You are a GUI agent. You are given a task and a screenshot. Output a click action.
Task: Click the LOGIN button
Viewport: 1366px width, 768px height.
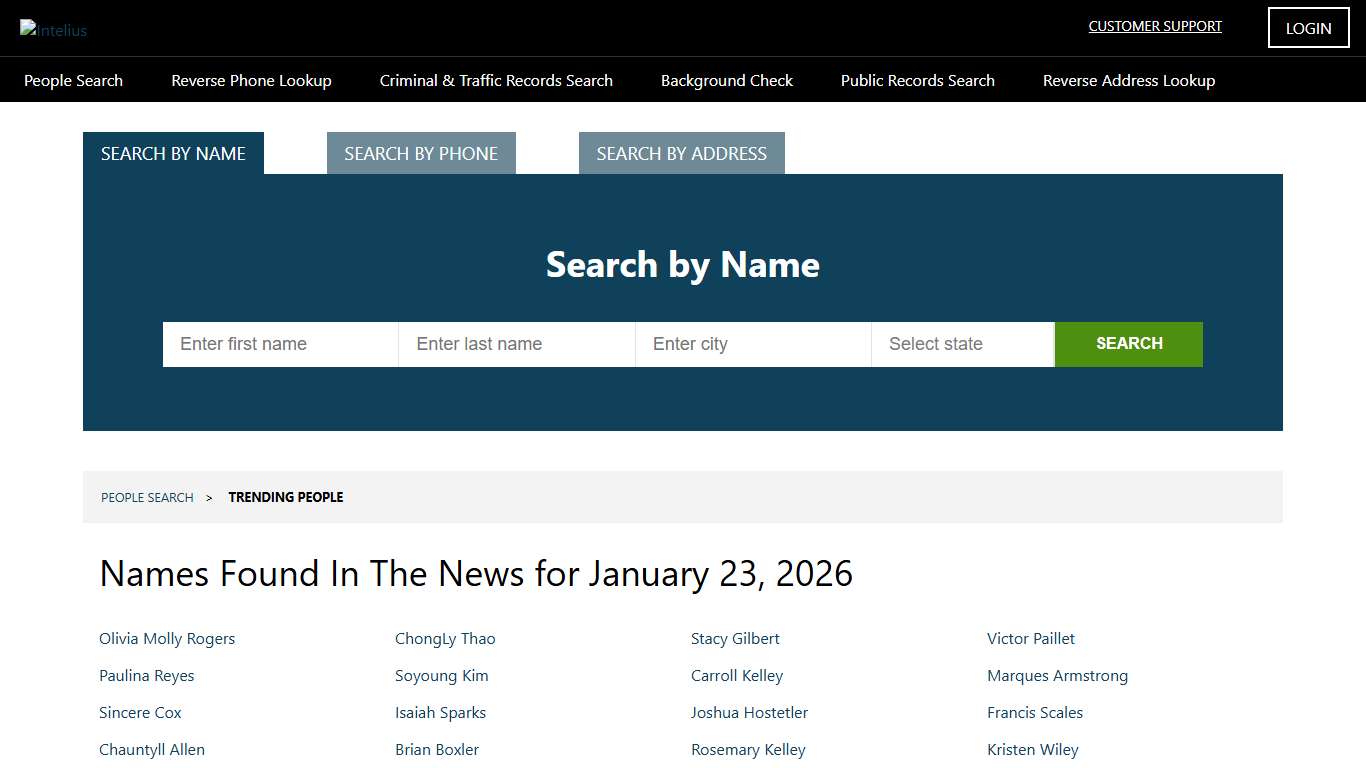tap(1308, 27)
